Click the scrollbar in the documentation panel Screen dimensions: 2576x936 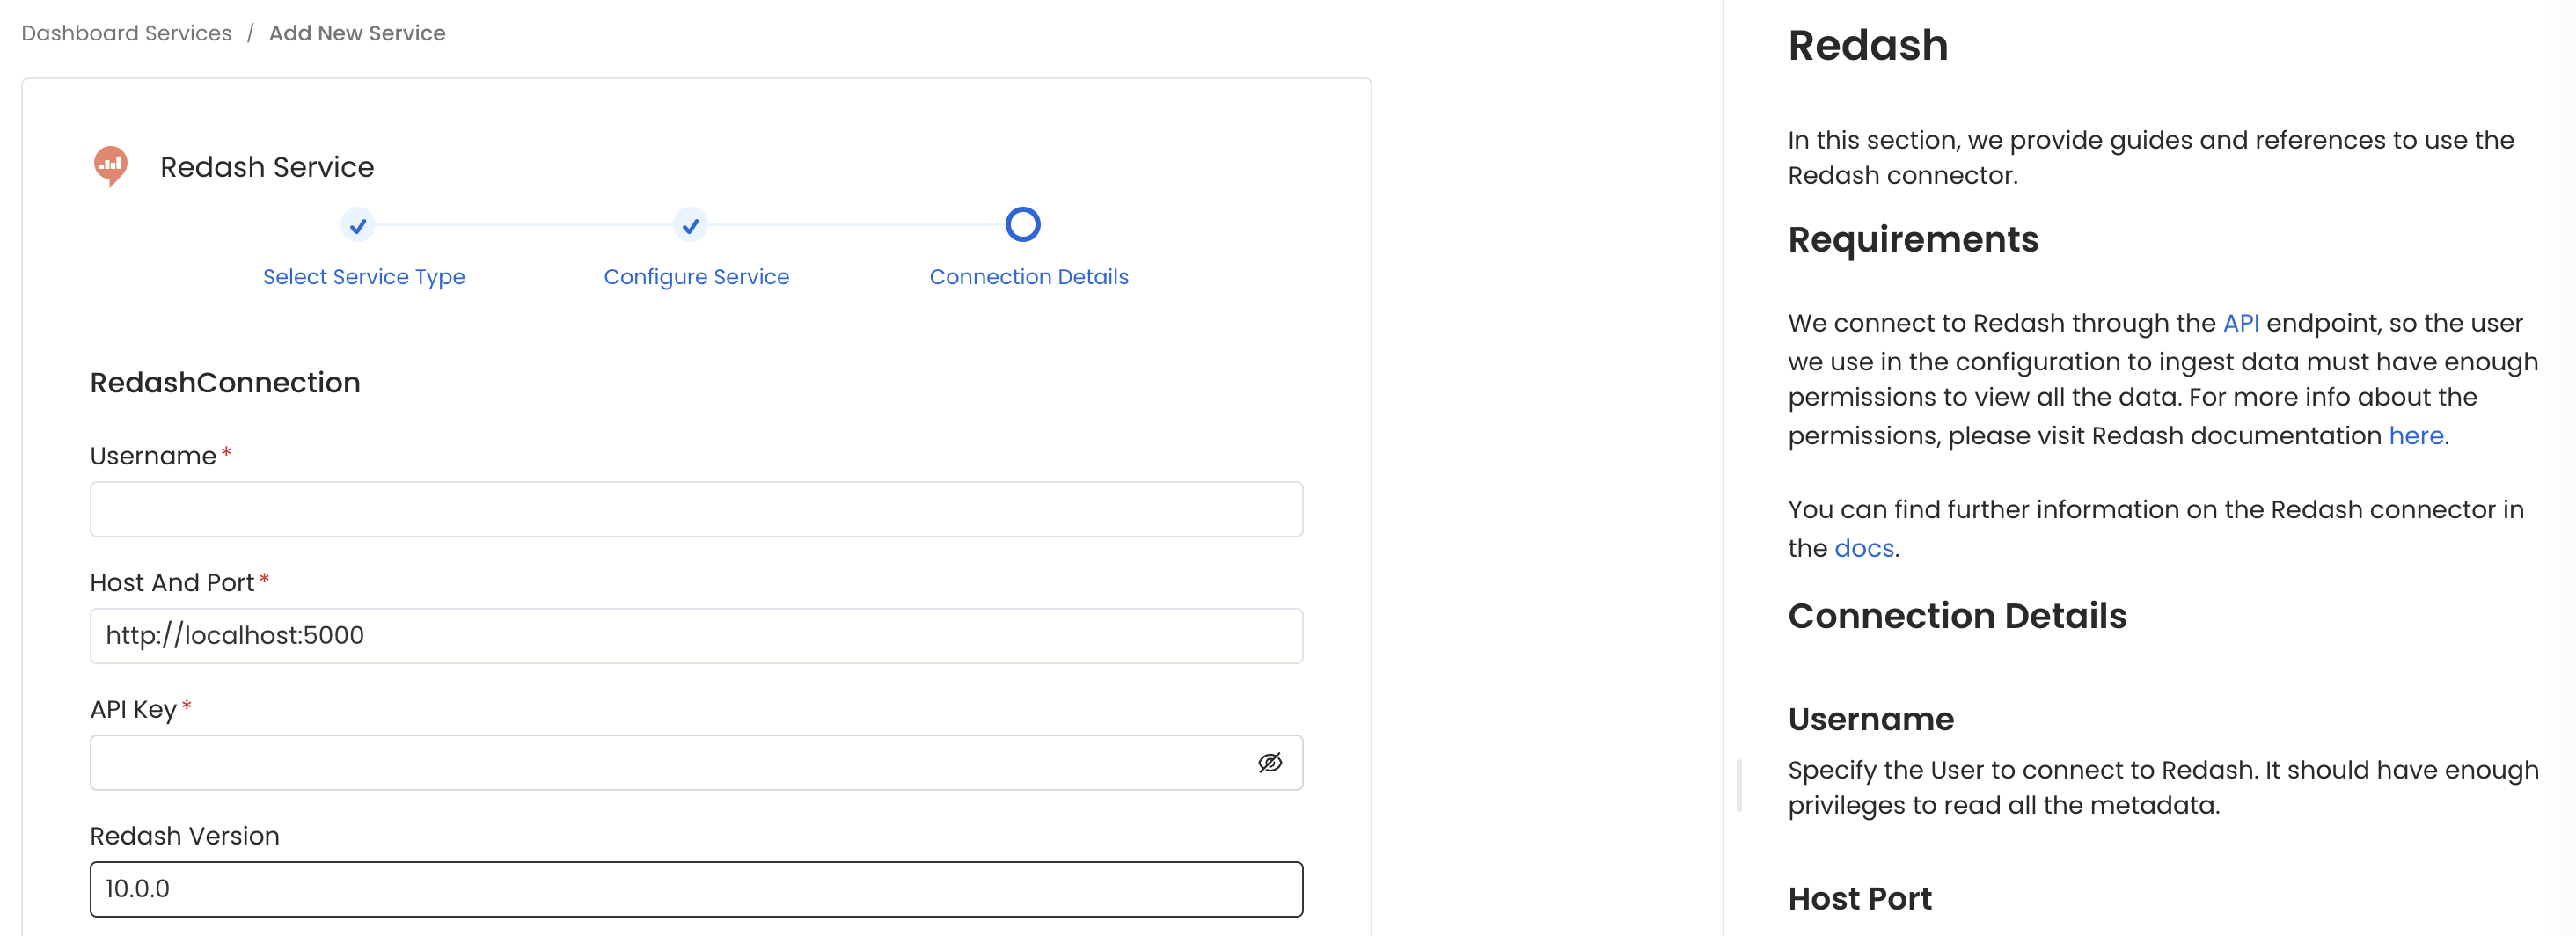[1740, 785]
